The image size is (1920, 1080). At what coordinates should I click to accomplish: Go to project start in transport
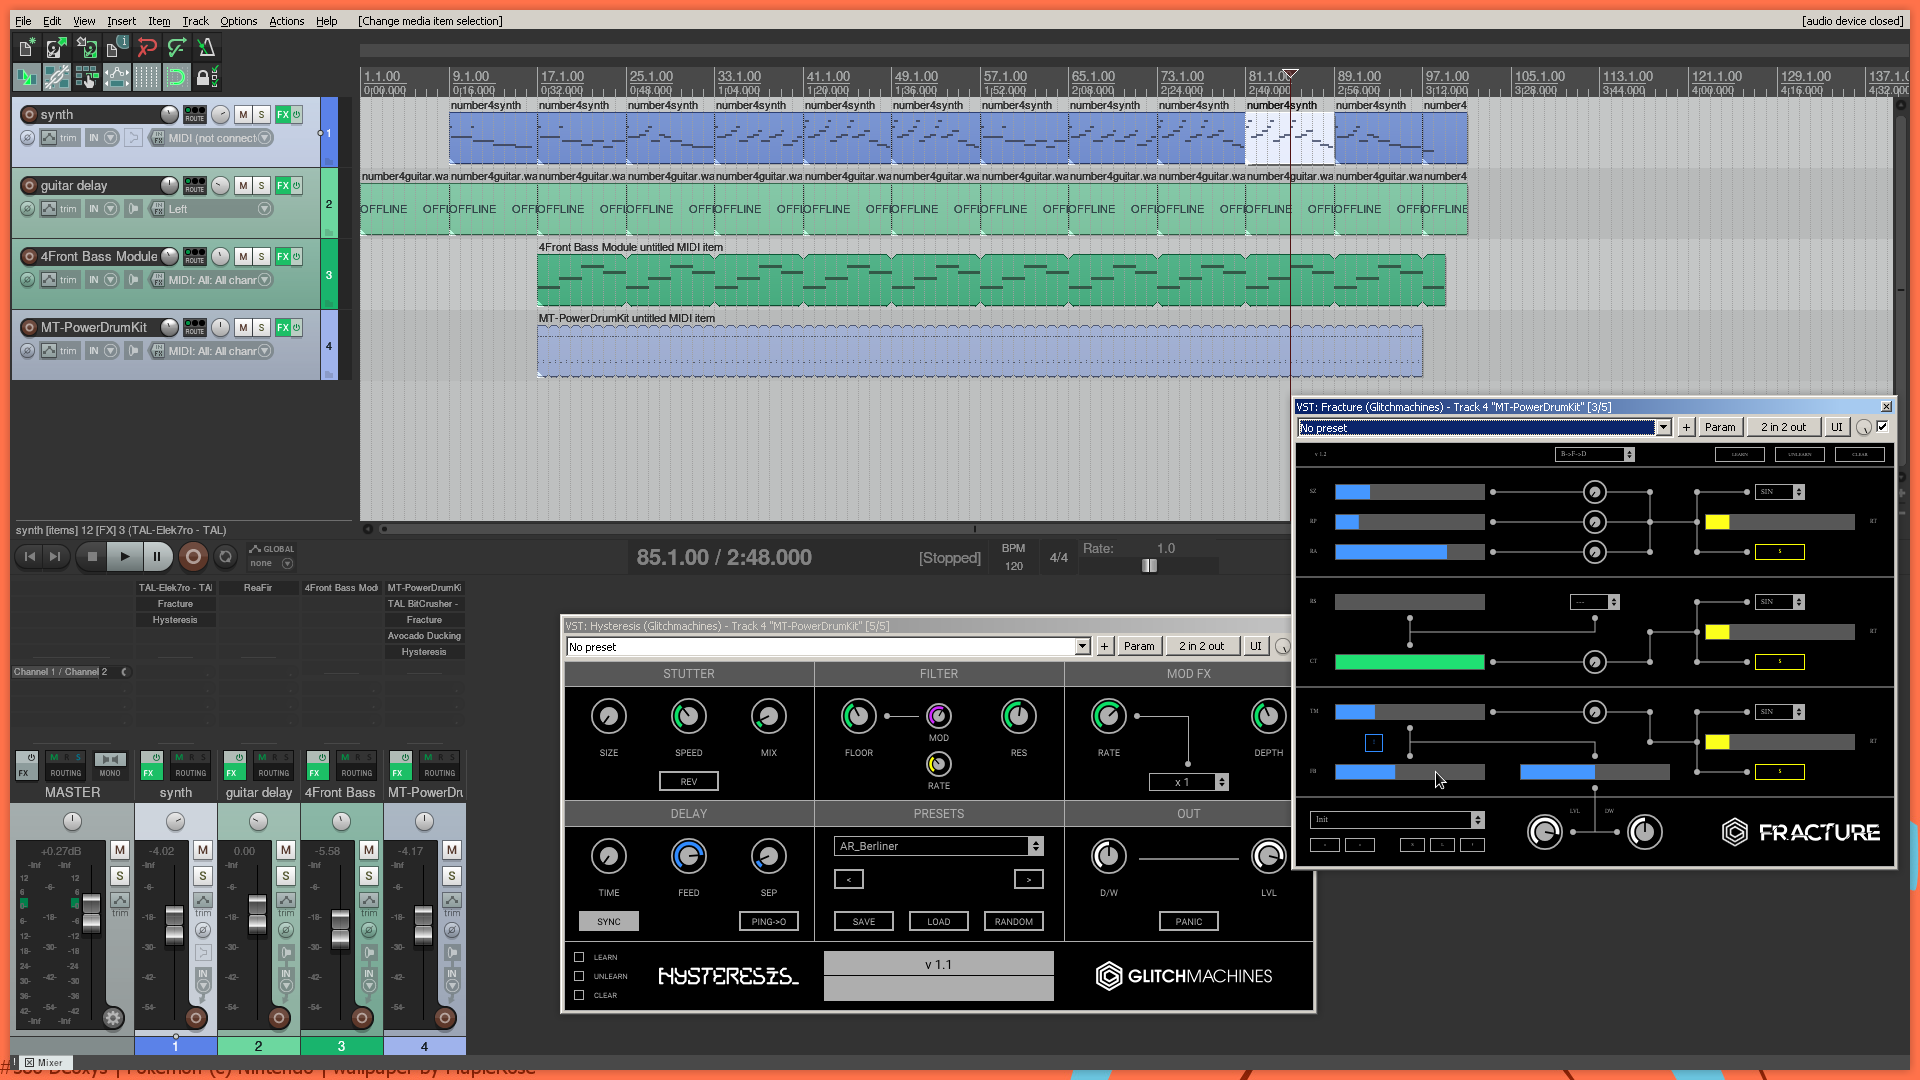(x=30, y=557)
